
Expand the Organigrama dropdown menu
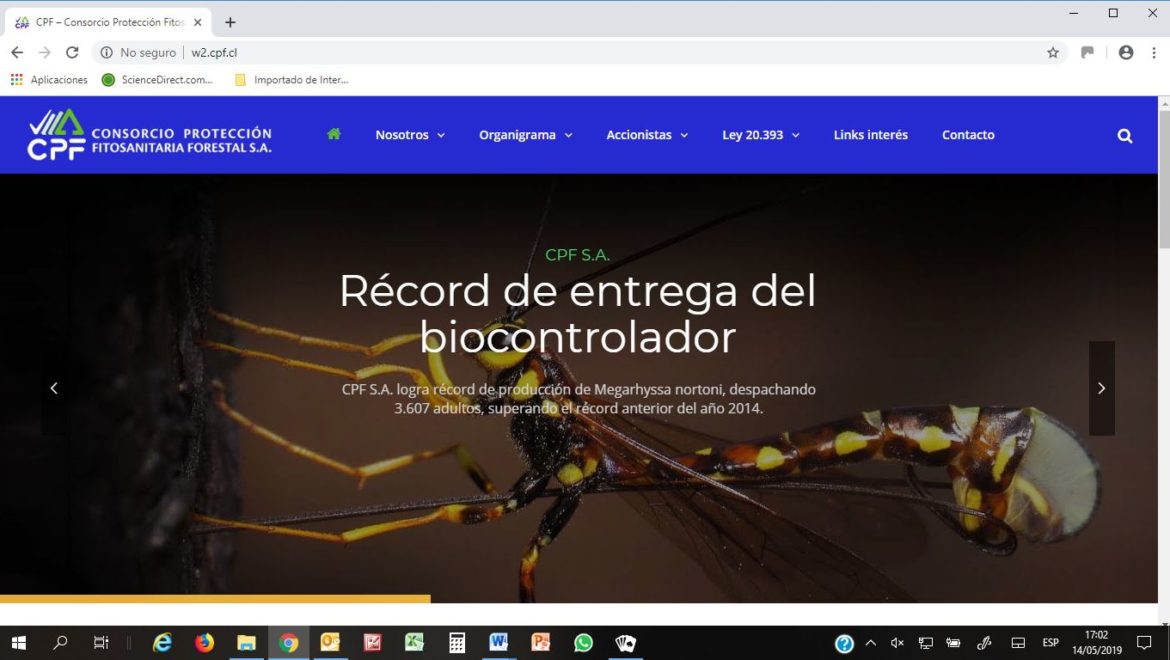click(x=525, y=135)
